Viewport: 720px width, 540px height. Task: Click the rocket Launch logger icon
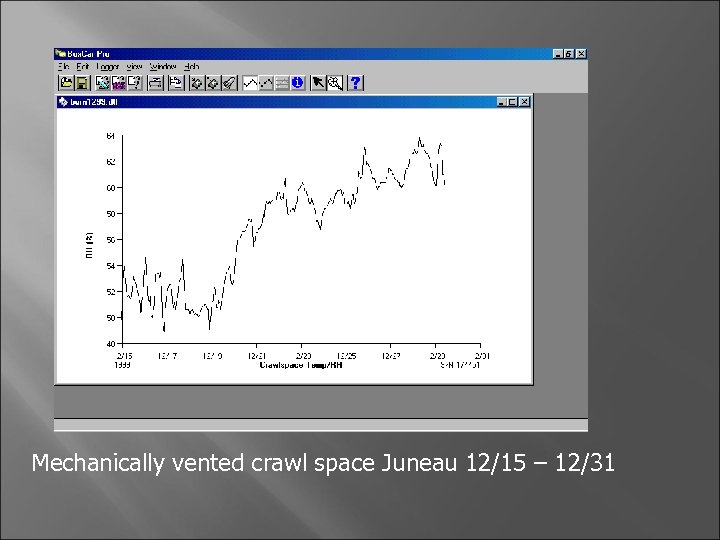[229, 83]
